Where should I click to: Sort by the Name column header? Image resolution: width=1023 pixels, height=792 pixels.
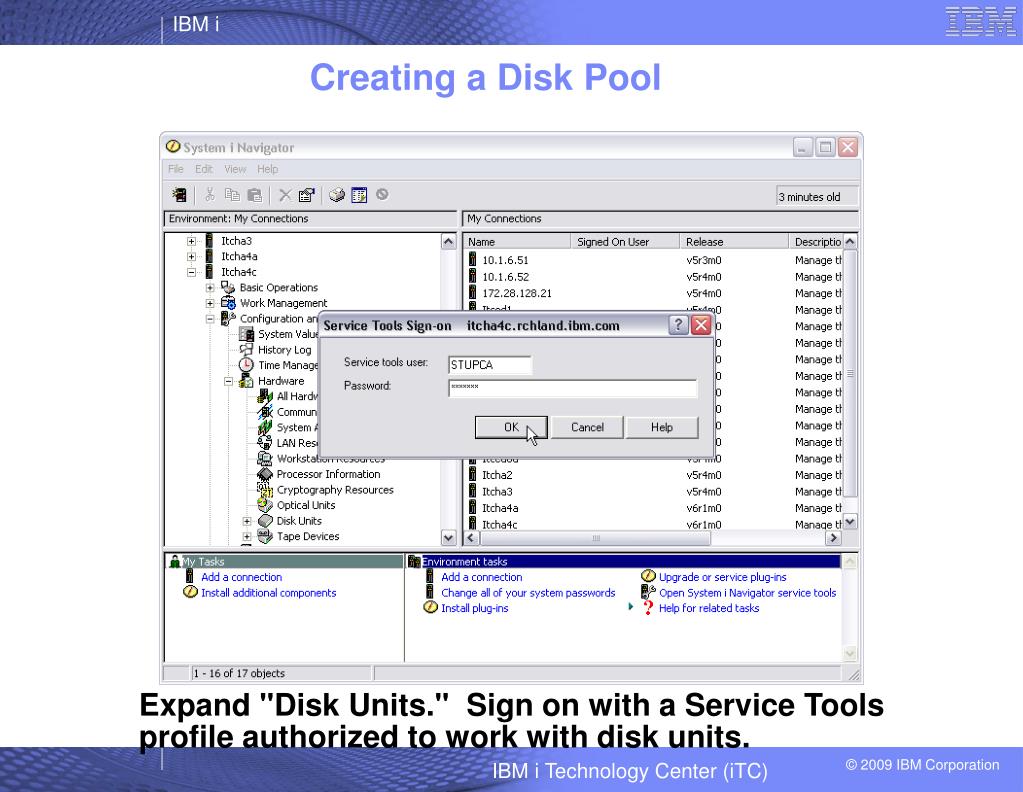517,241
